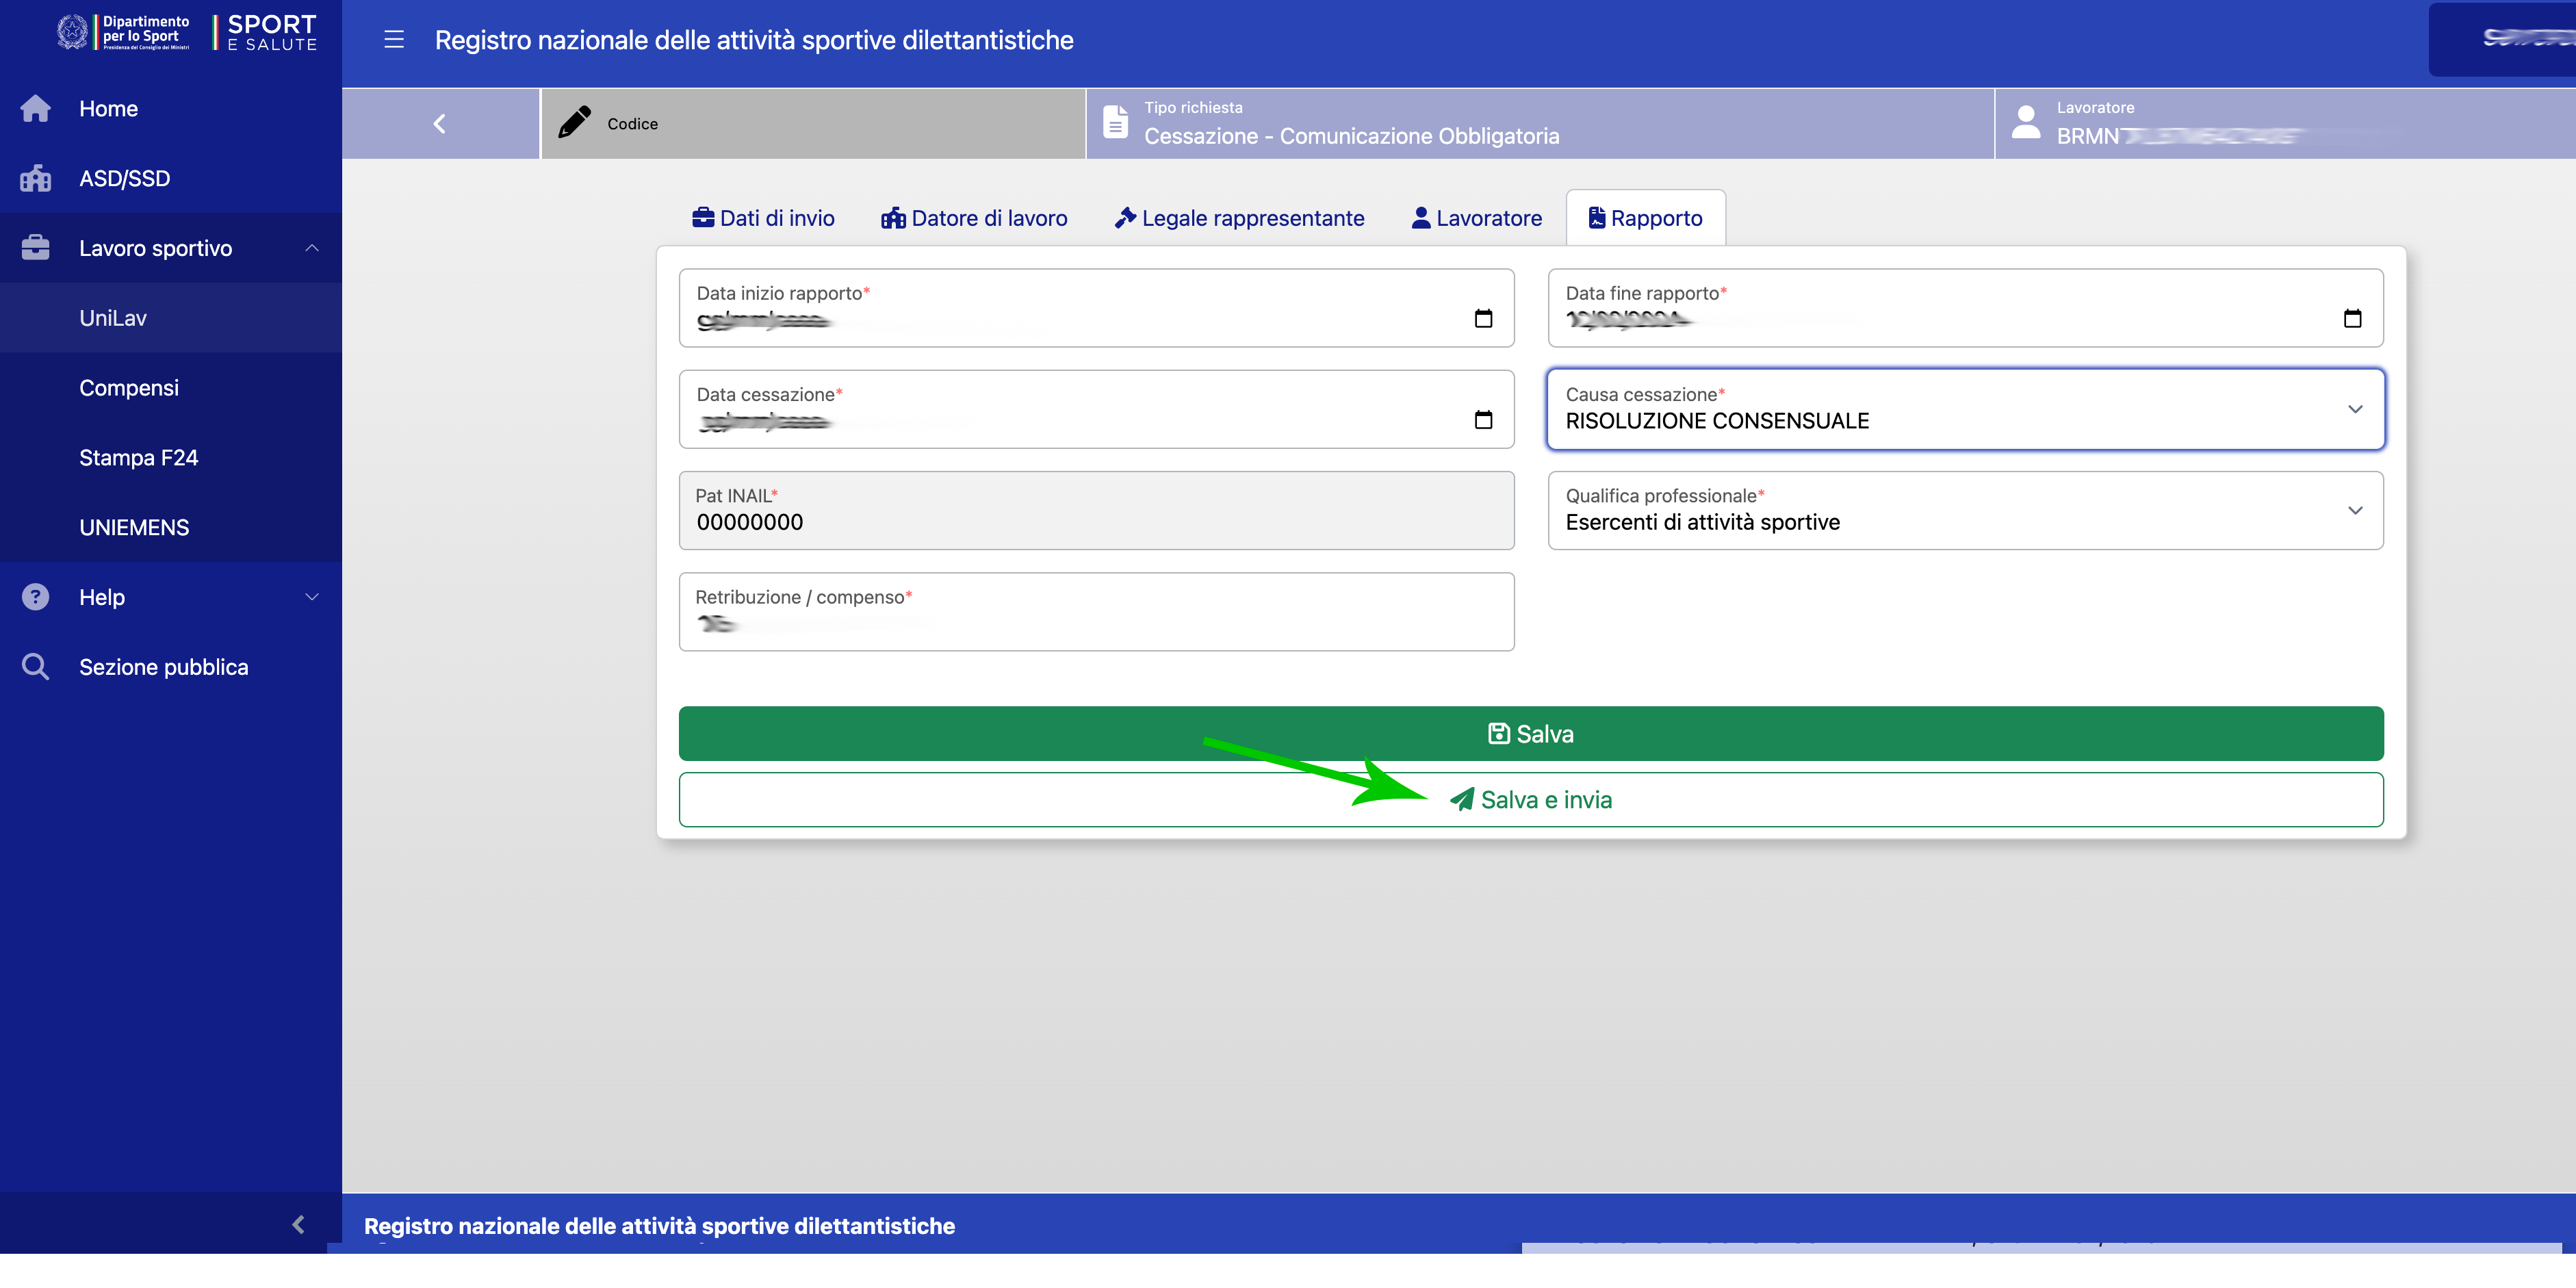The height and width of the screenshot is (1288, 2576).
Task: Expand the Help menu section
Action: coord(311,597)
